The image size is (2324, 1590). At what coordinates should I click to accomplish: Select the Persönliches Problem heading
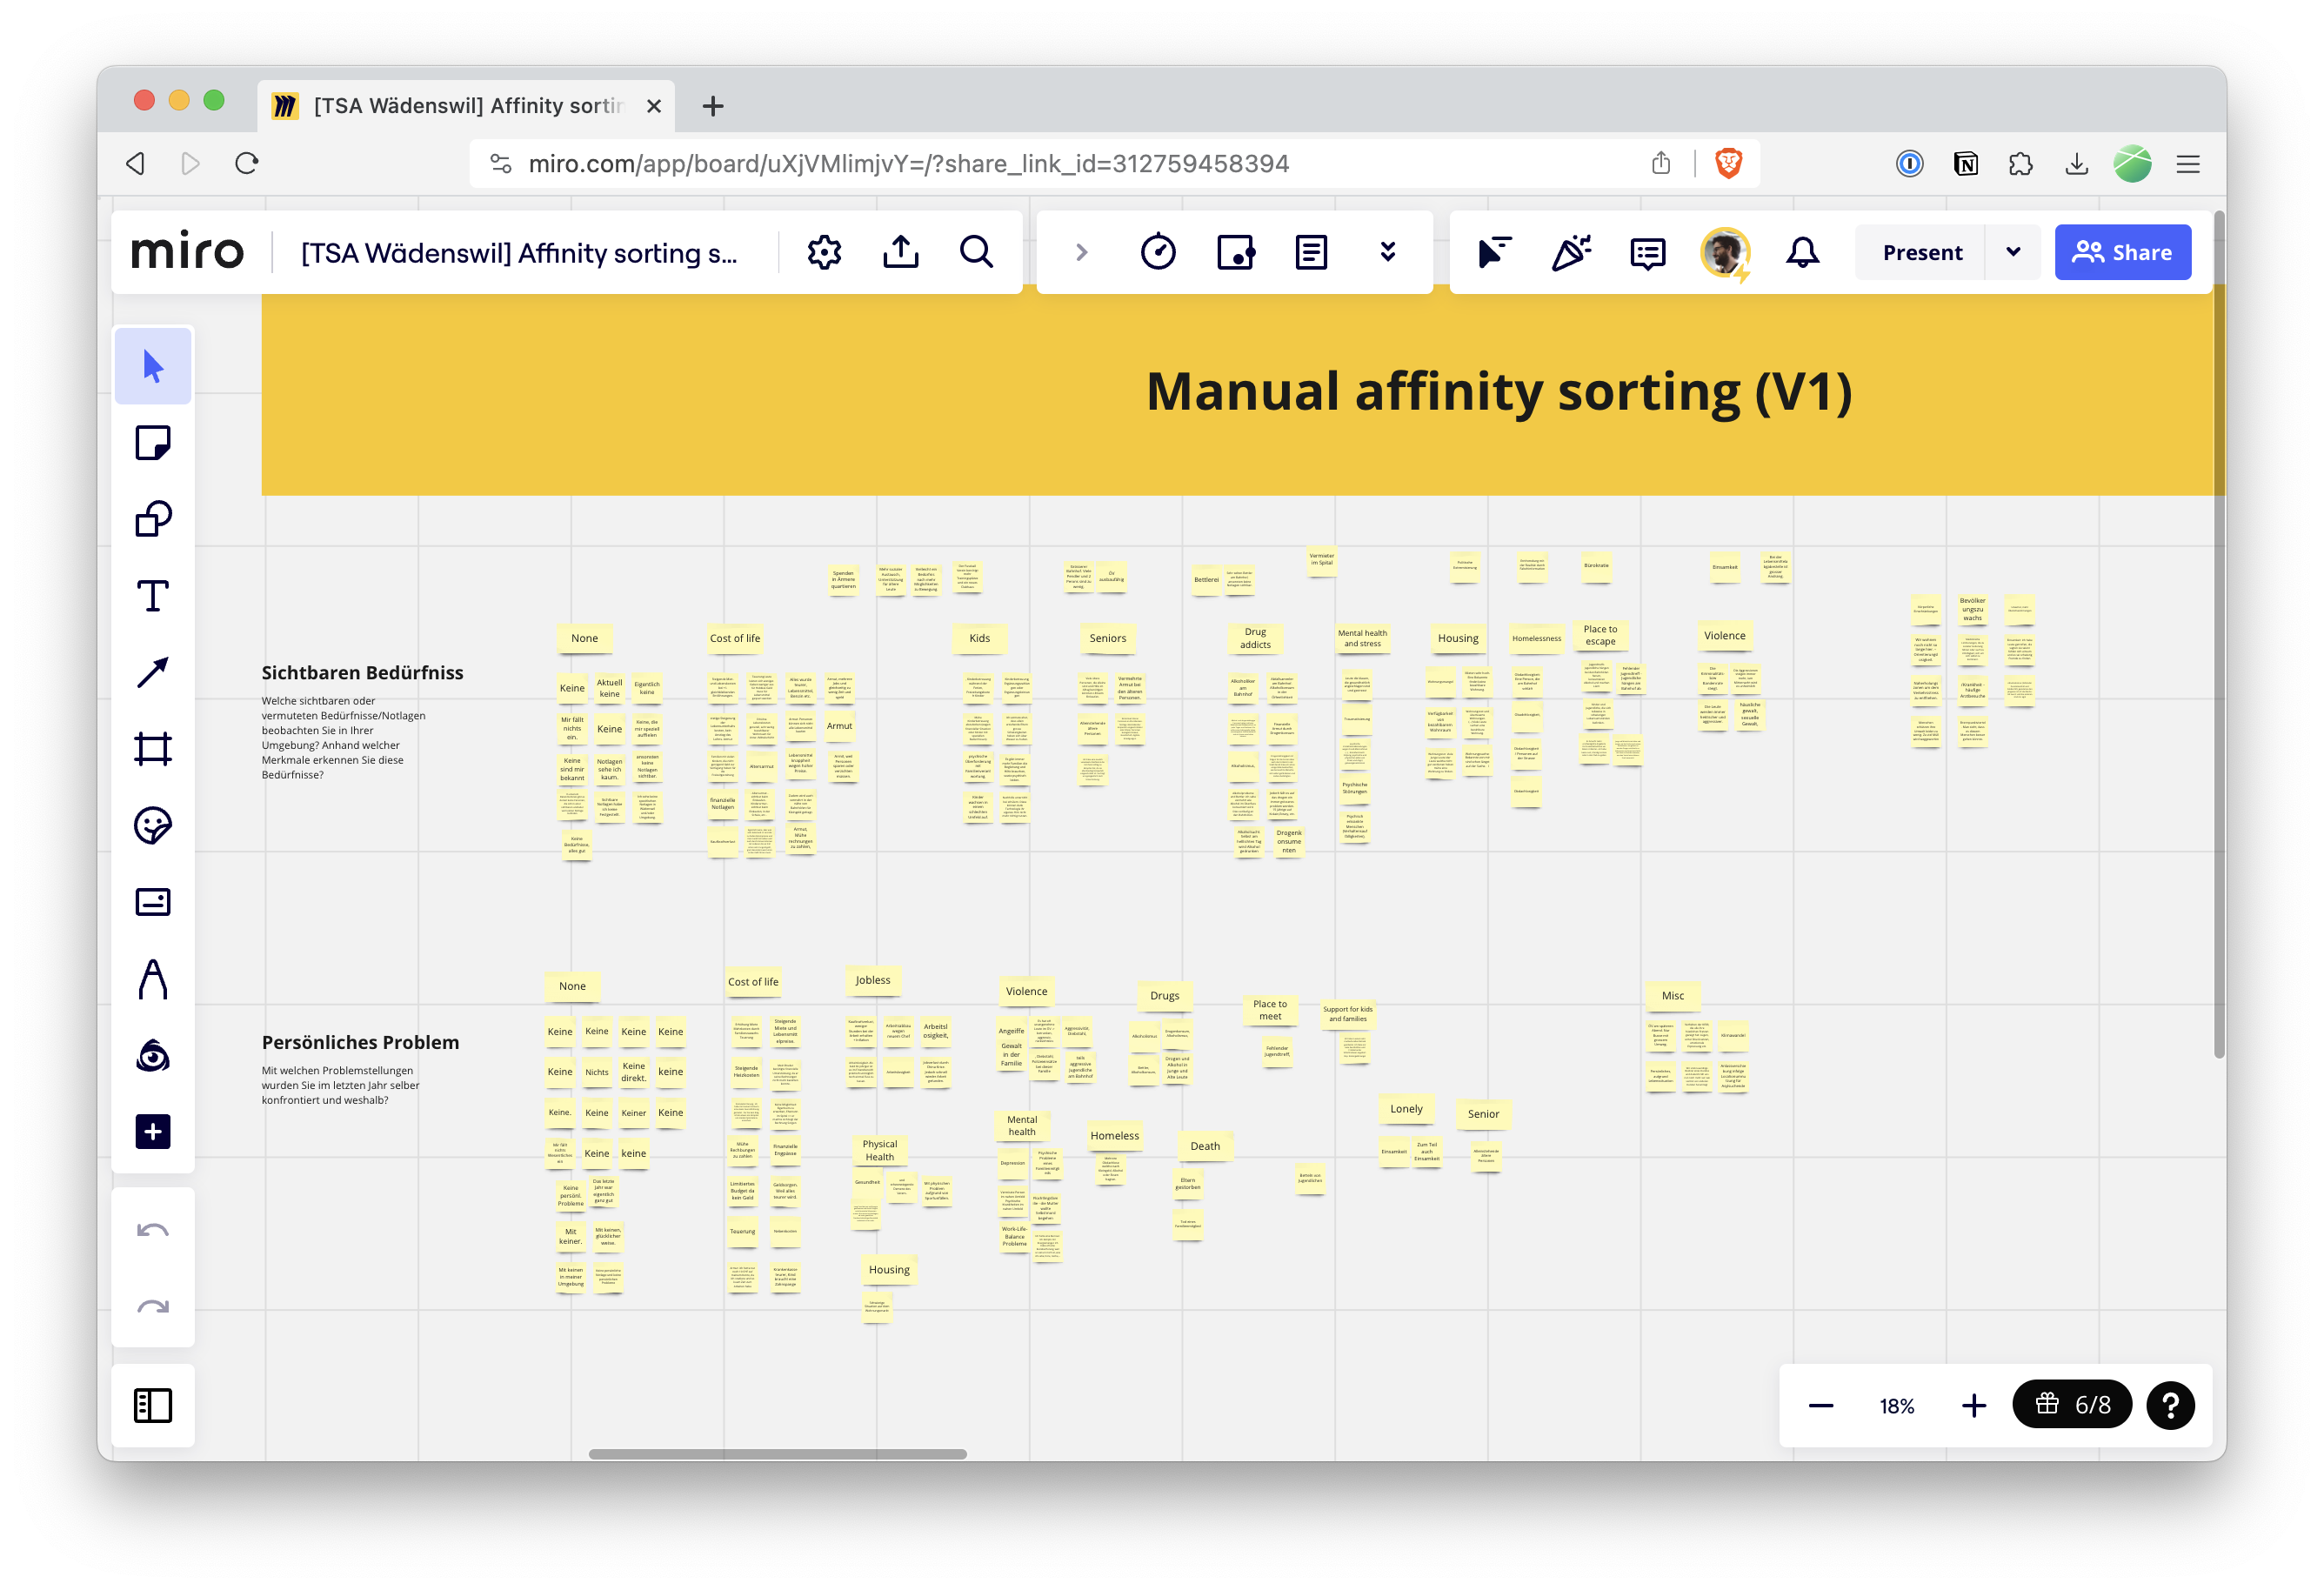[x=360, y=1042]
